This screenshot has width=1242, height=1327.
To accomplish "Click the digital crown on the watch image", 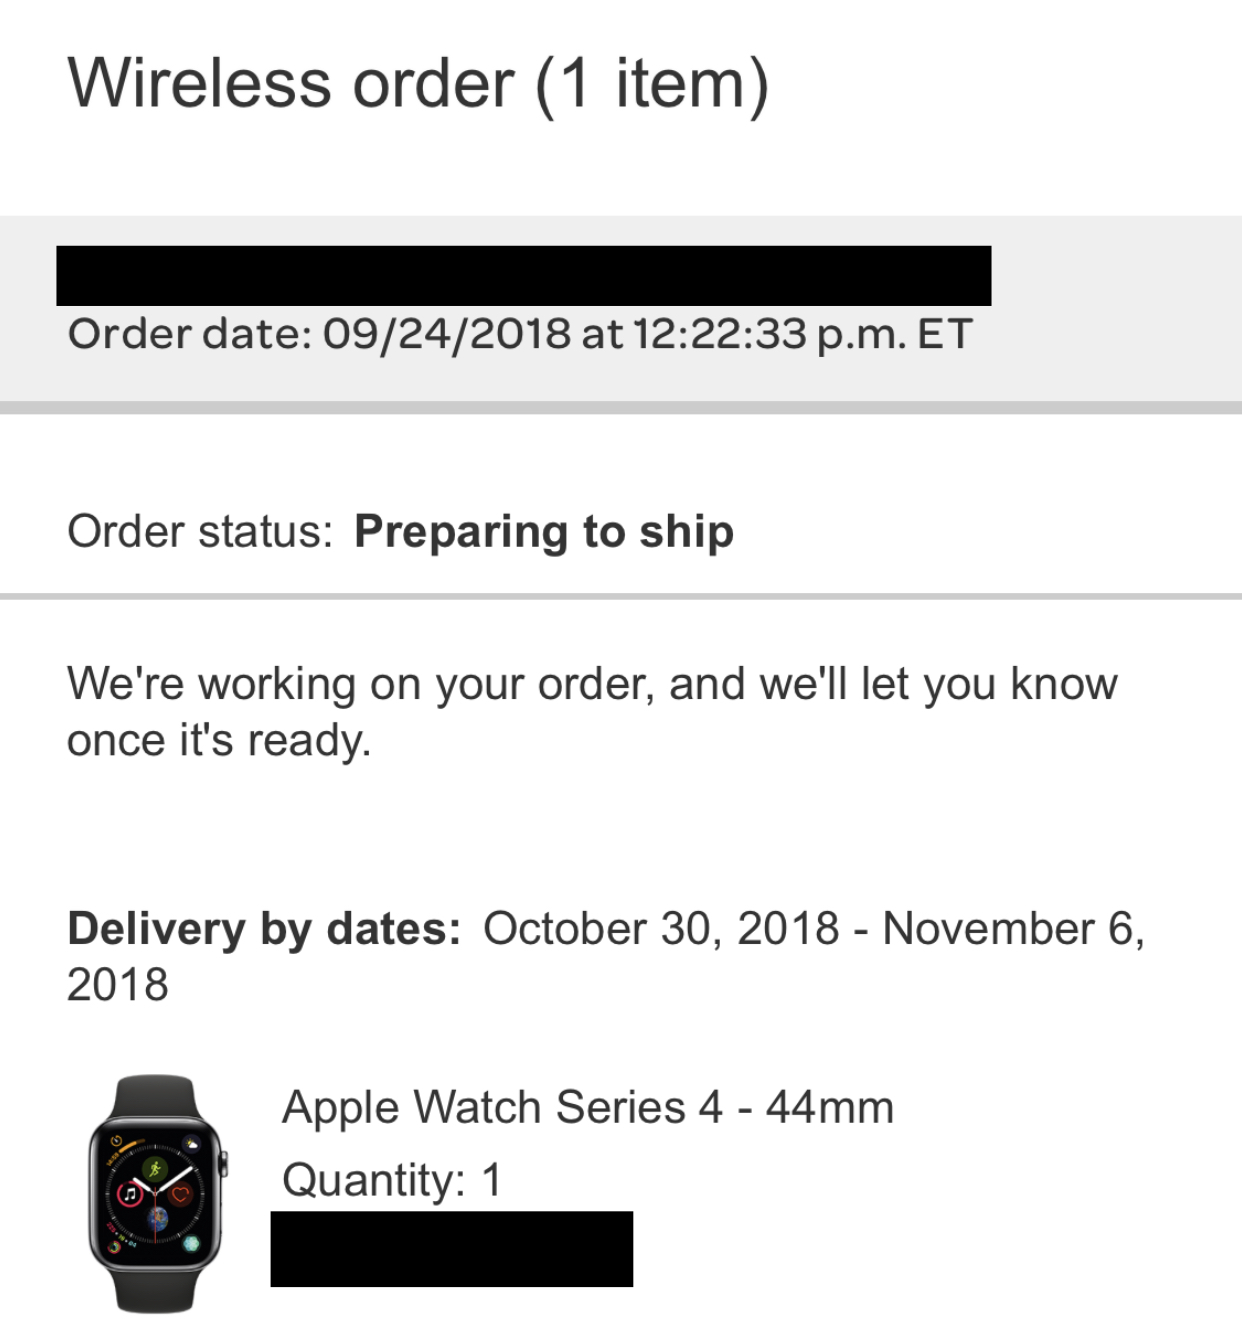I will pyautogui.click(x=223, y=1163).
